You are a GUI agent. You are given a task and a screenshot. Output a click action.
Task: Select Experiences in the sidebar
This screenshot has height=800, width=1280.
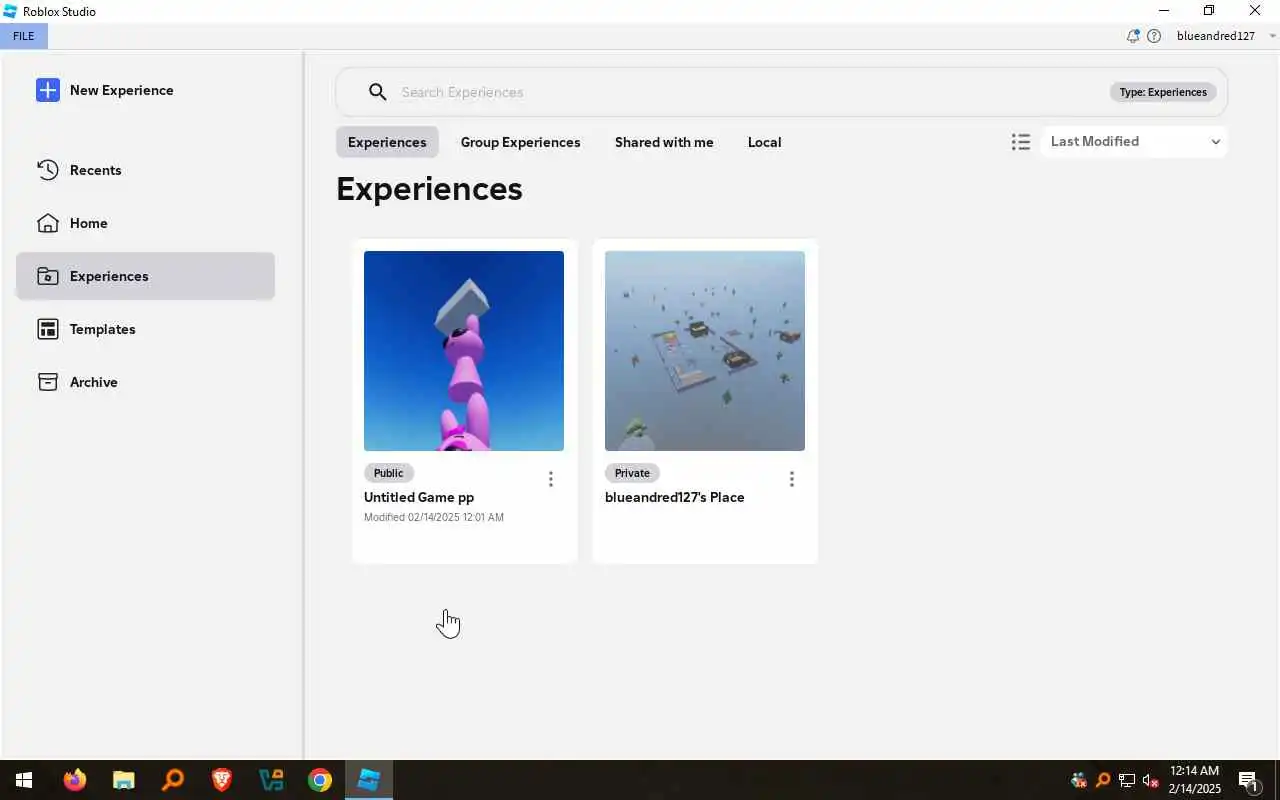[145, 276]
